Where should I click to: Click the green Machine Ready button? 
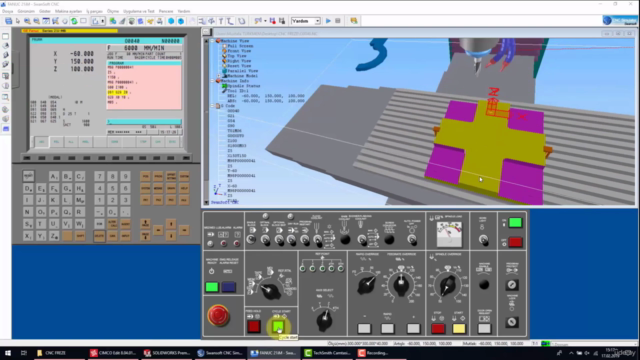pos(211,287)
